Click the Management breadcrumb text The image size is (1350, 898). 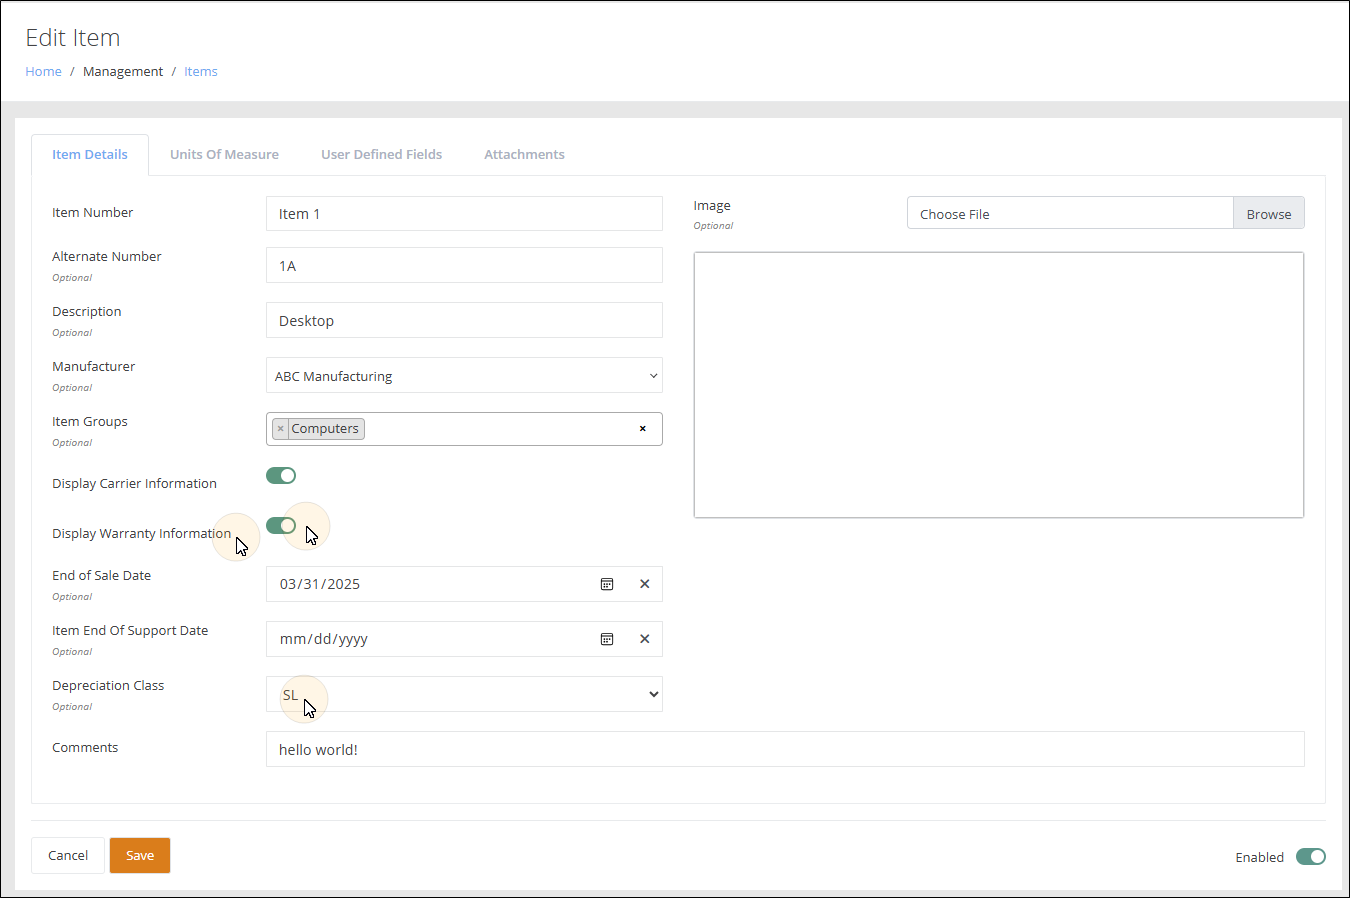123,71
